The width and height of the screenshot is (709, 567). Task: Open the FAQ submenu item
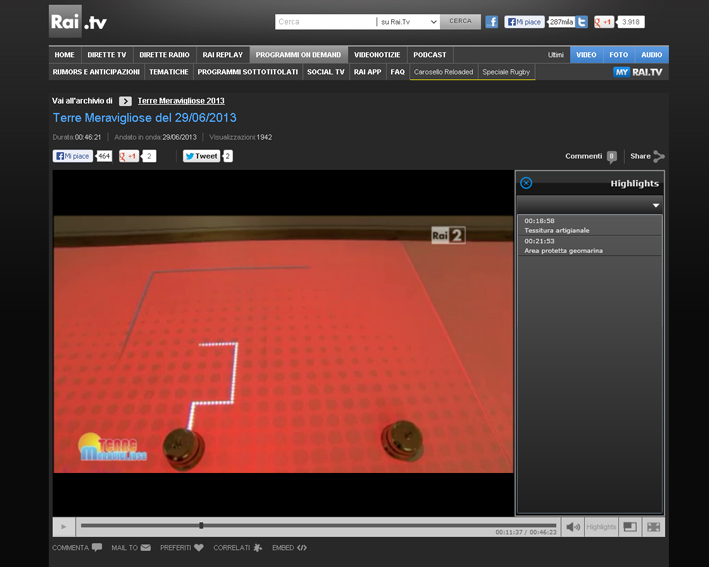point(397,72)
